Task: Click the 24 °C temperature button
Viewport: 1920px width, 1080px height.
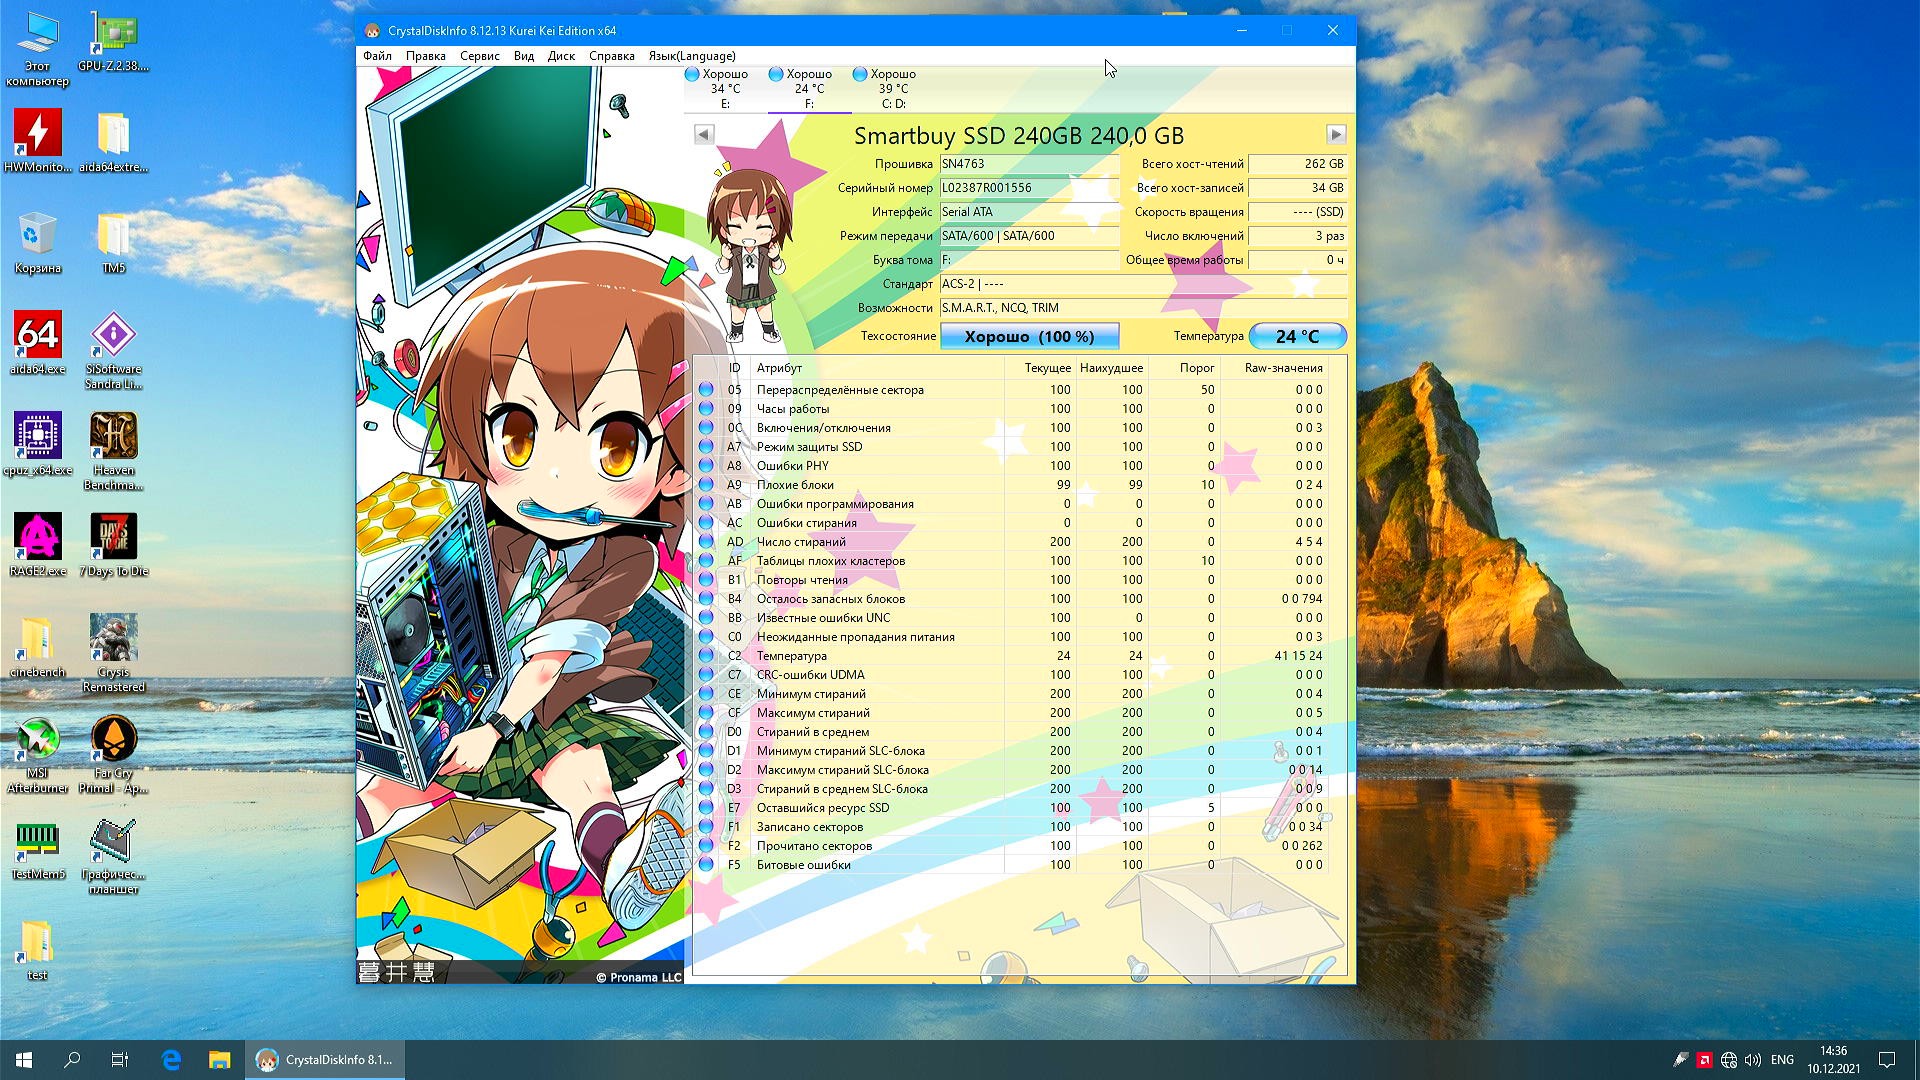Action: (x=1297, y=337)
